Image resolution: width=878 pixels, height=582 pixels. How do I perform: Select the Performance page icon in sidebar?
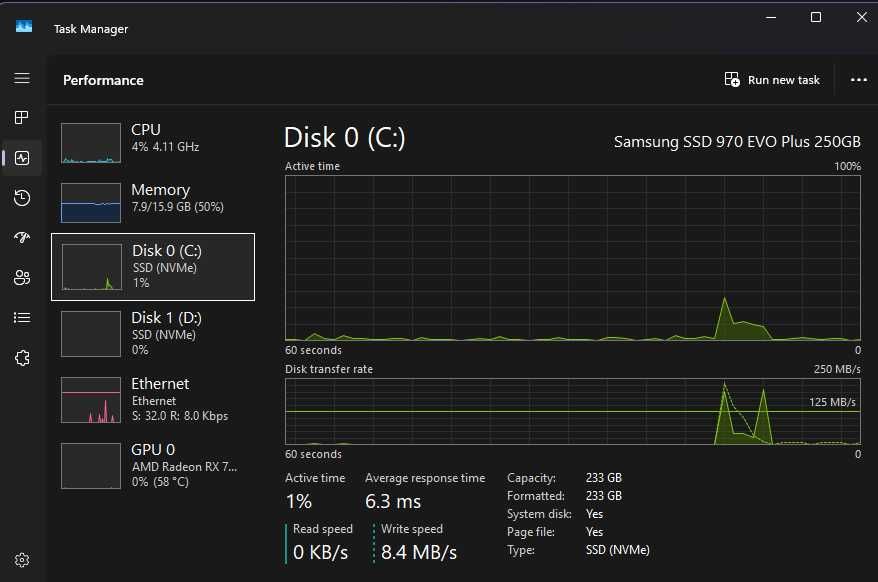[22, 158]
